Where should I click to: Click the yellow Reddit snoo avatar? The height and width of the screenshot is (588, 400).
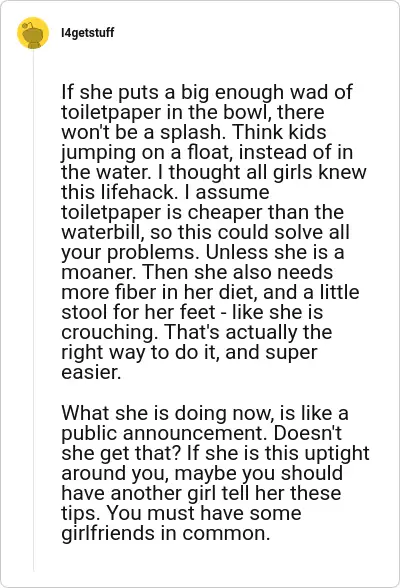(33, 33)
